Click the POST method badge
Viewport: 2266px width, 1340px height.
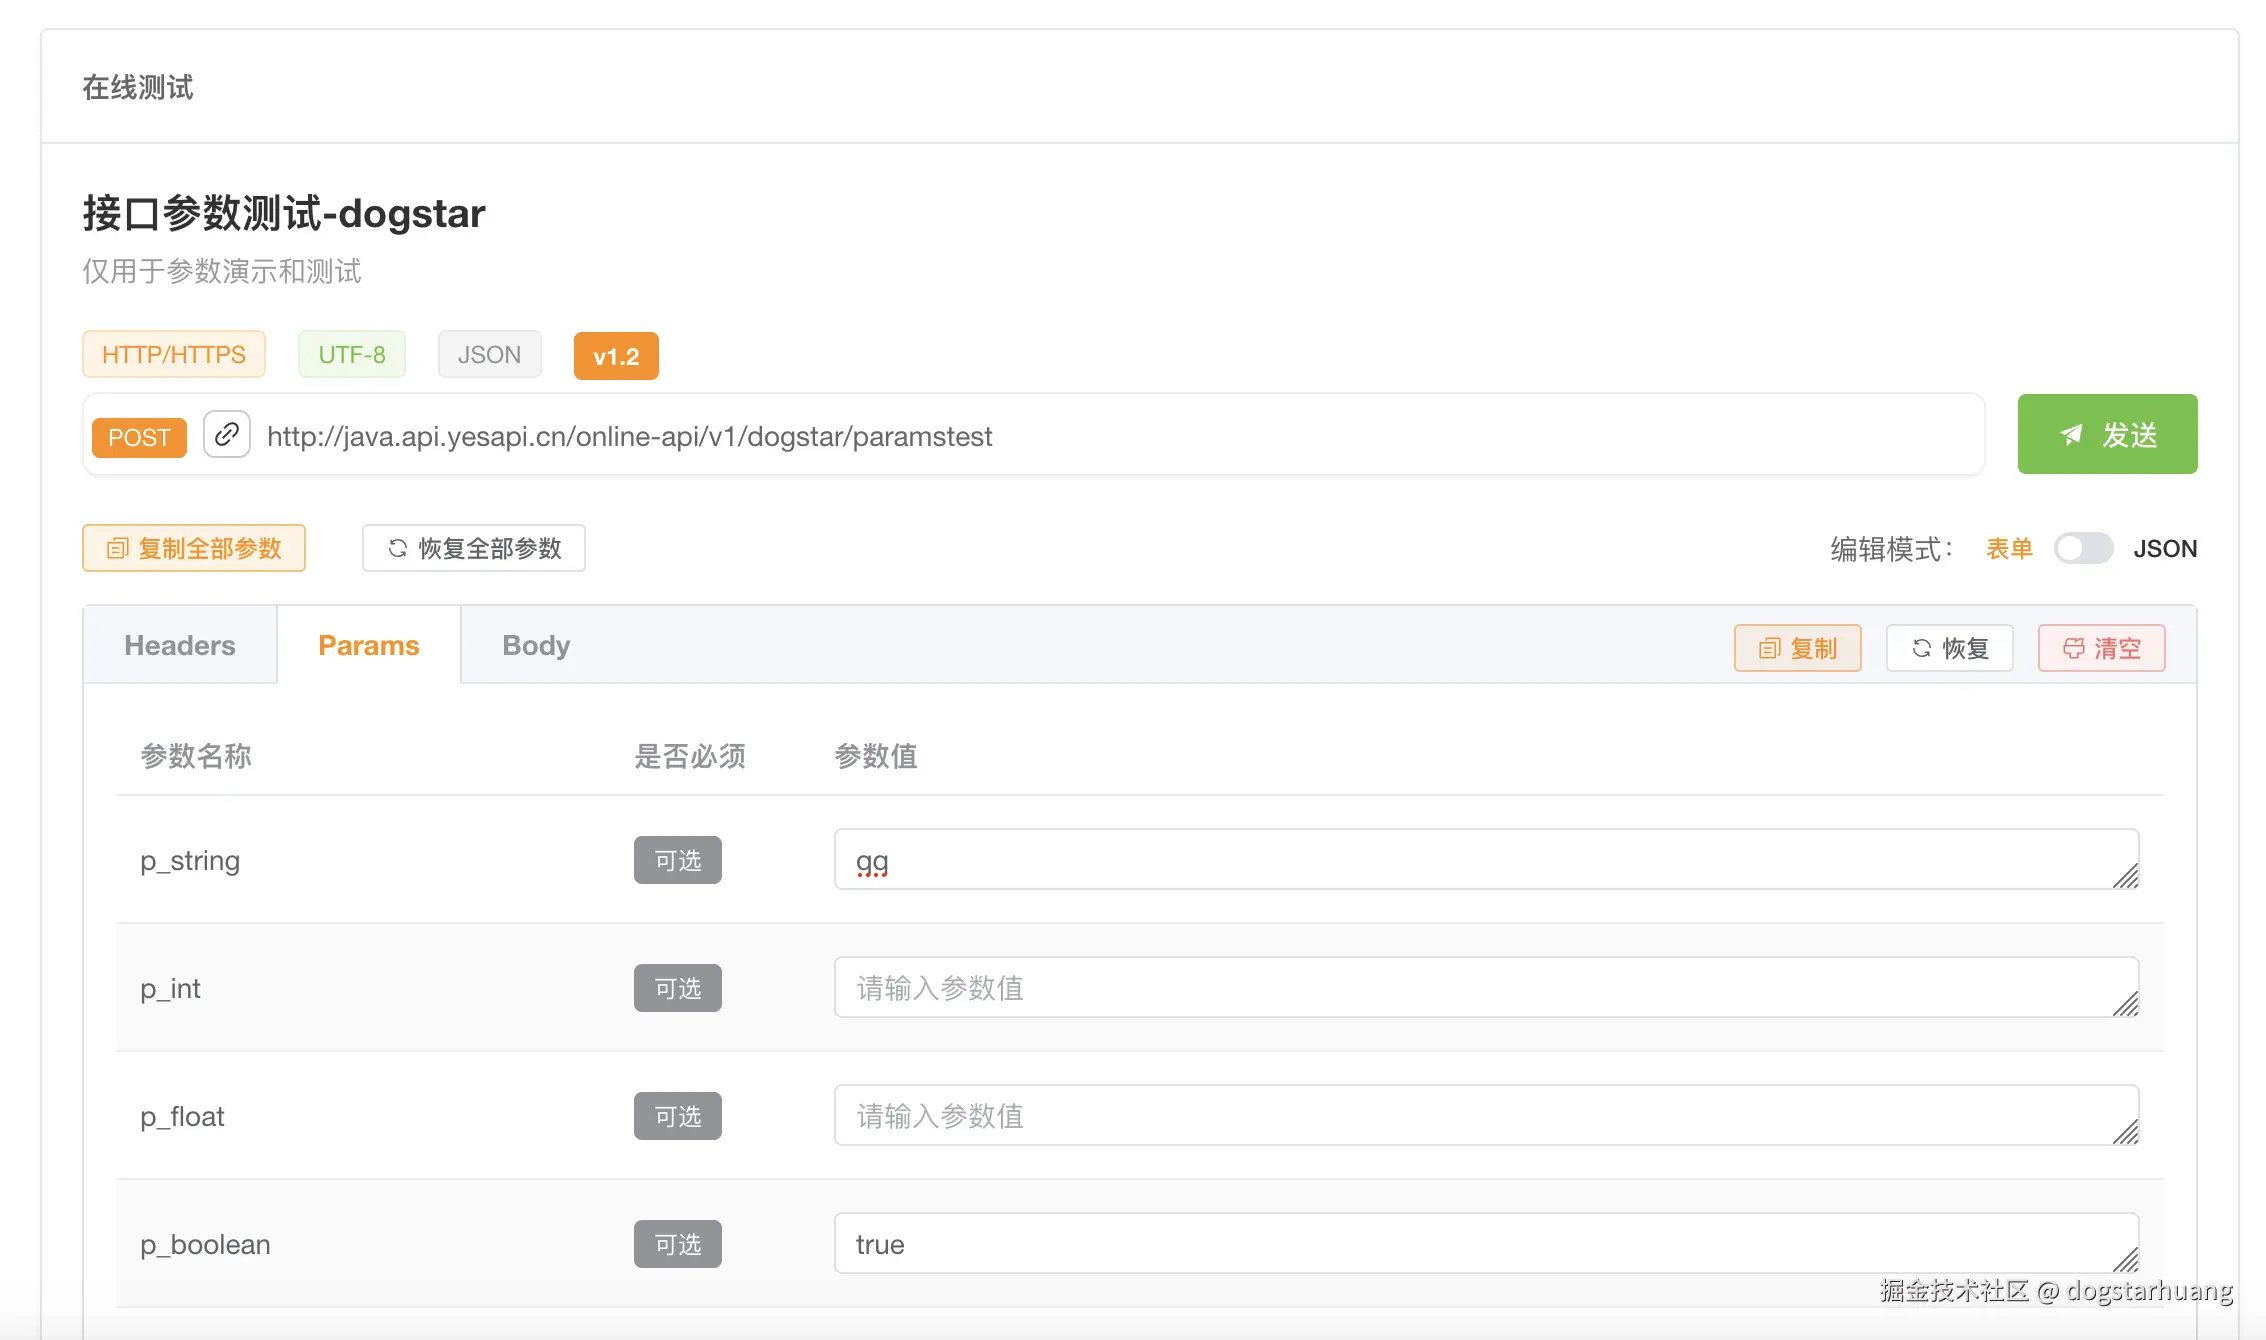[x=139, y=437]
